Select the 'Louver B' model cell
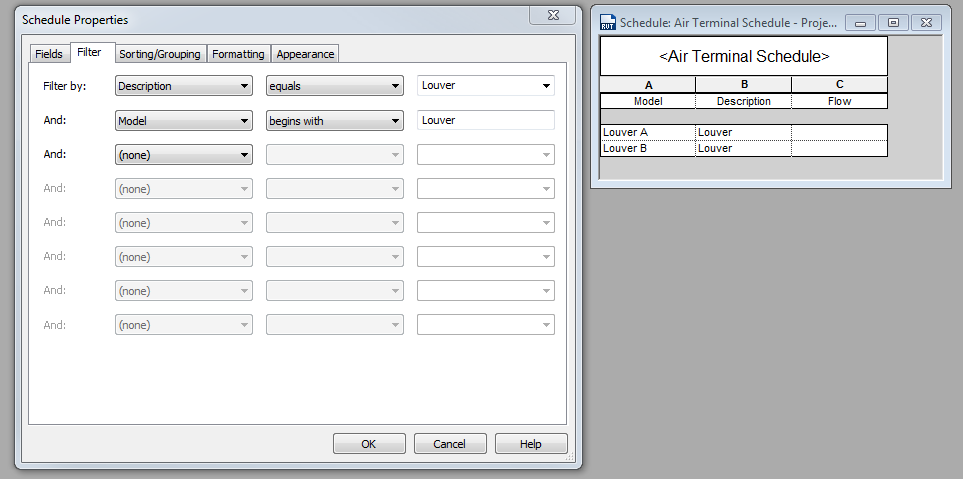Image resolution: width=963 pixels, height=479 pixels. tap(648, 148)
